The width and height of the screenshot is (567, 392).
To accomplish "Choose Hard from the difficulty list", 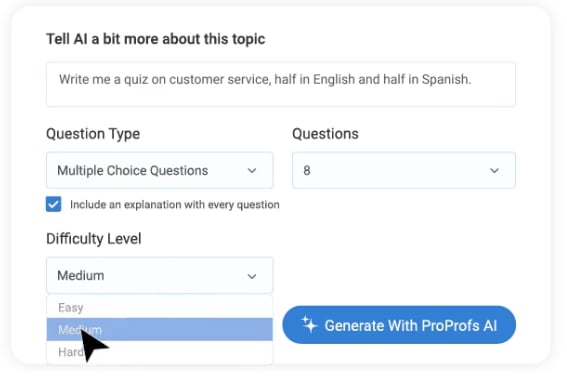I will click(x=159, y=352).
